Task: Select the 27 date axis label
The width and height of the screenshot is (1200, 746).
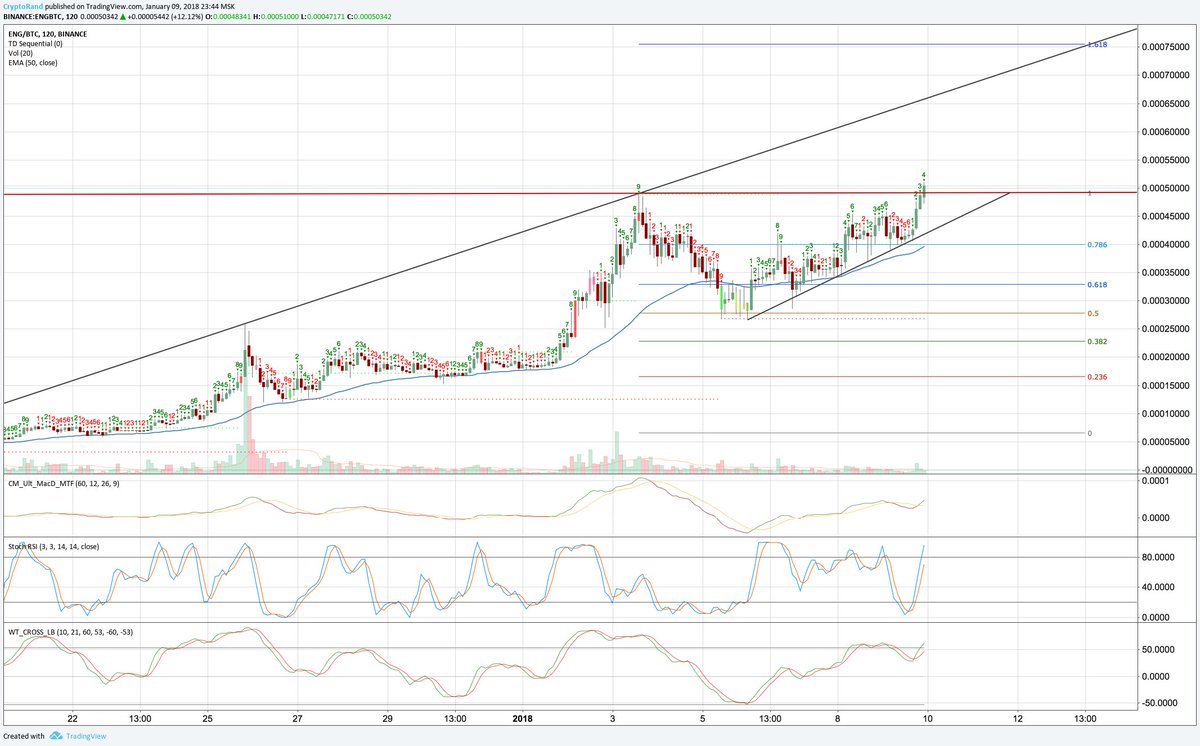Action: (x=298, y=718)
